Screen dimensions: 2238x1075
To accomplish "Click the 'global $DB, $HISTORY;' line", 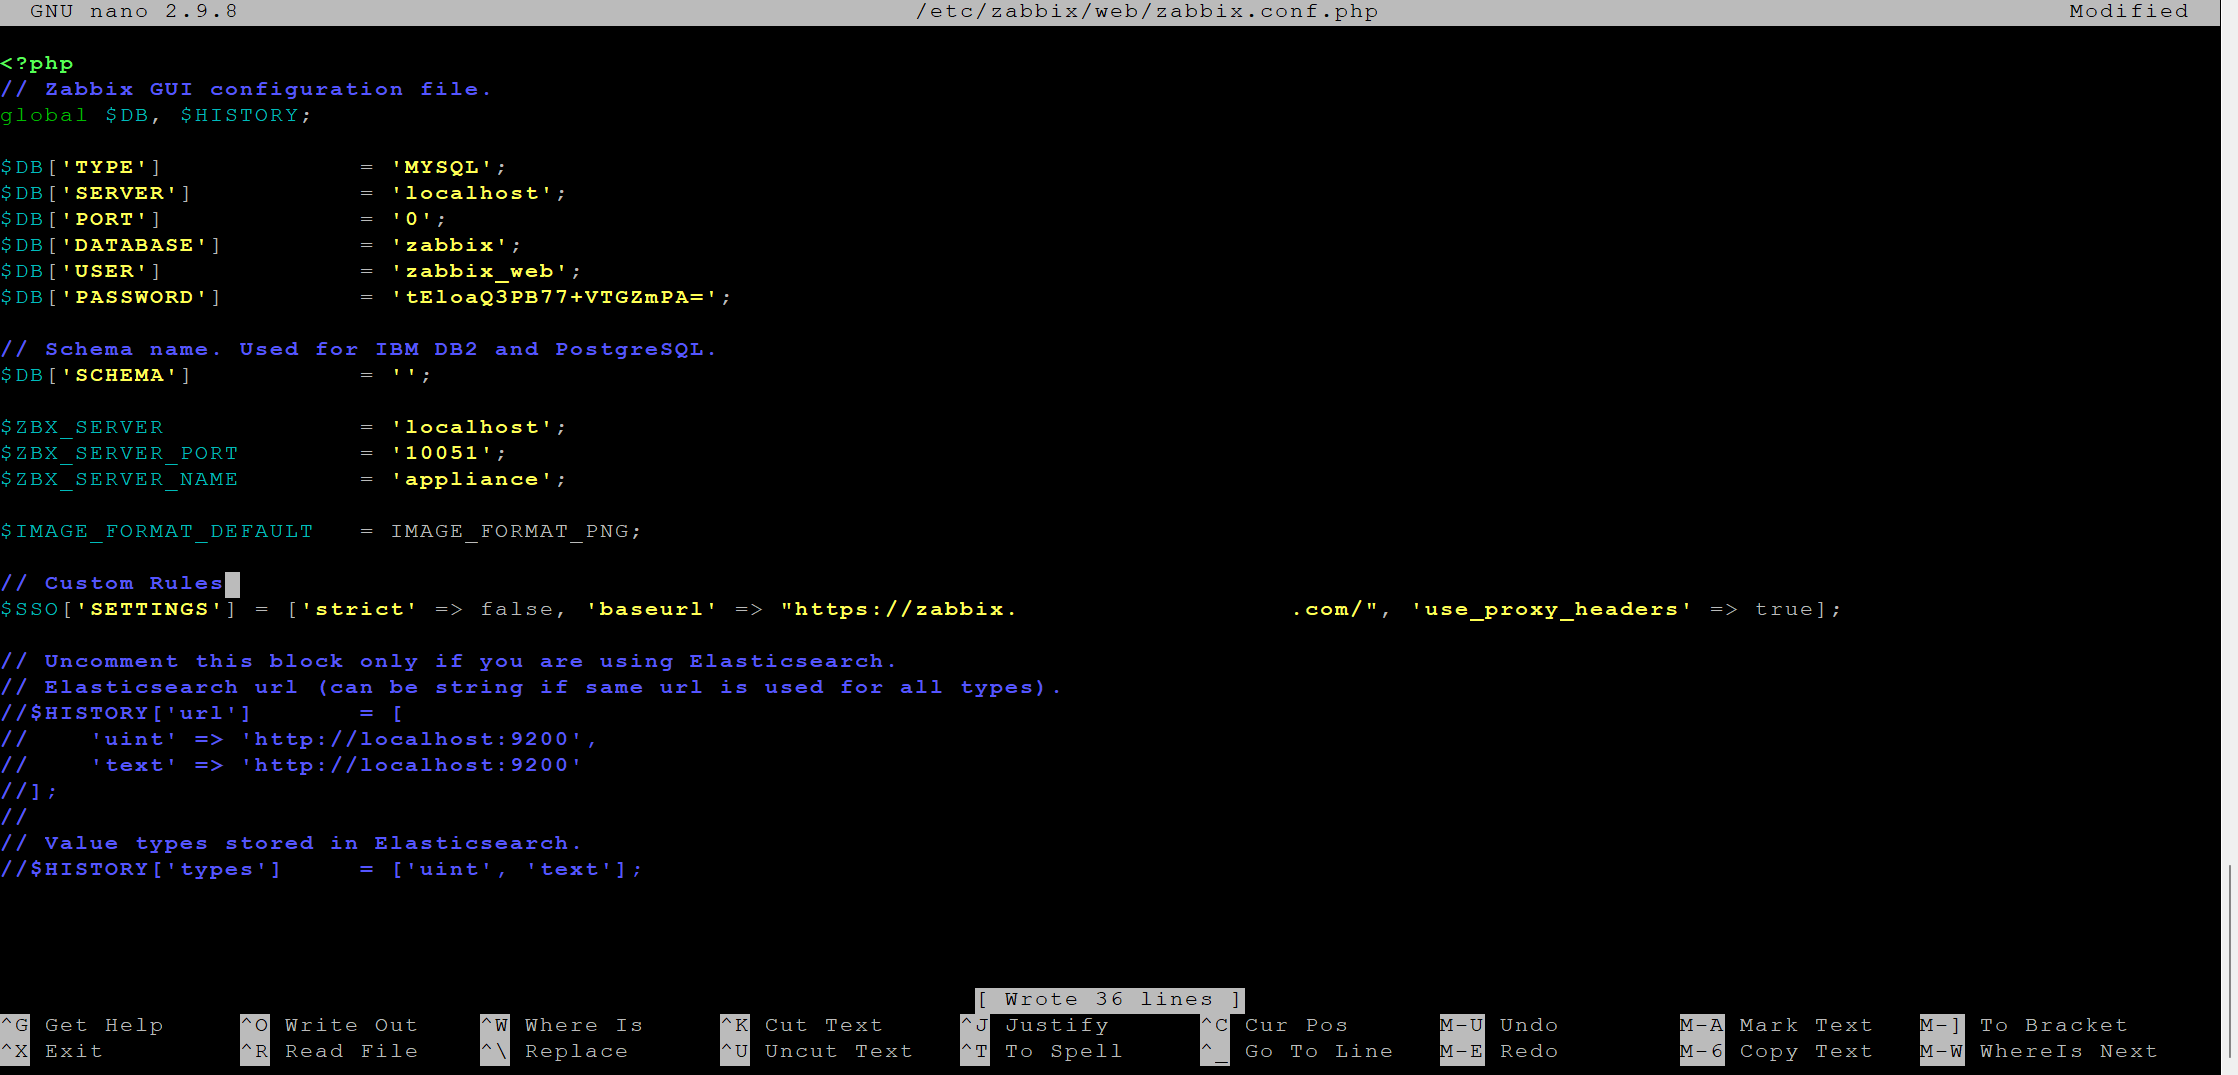I will [156, 115].
